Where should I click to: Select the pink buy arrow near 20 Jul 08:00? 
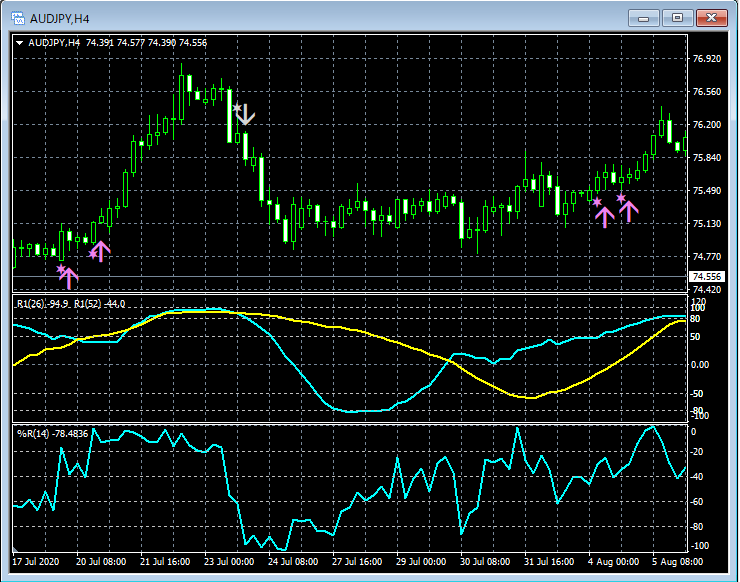[100, 252]
